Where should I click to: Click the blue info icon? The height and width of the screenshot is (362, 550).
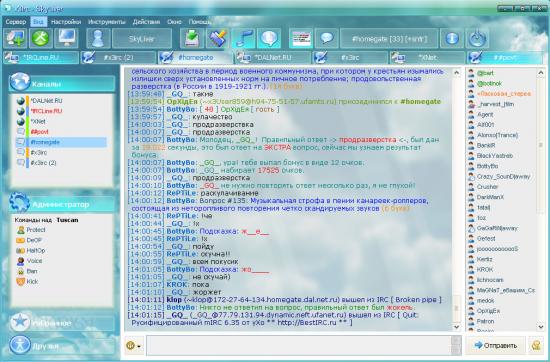pos(452,38)
